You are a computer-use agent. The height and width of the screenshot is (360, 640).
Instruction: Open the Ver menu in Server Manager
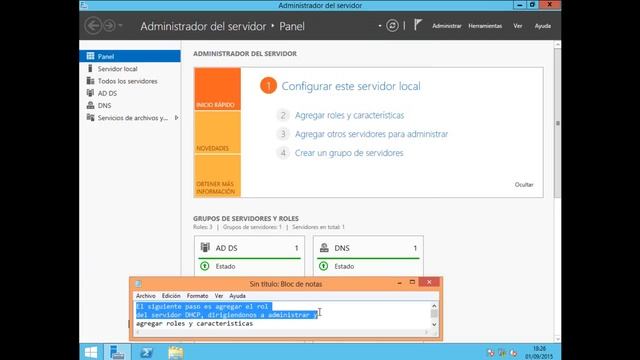pos(518,26)
